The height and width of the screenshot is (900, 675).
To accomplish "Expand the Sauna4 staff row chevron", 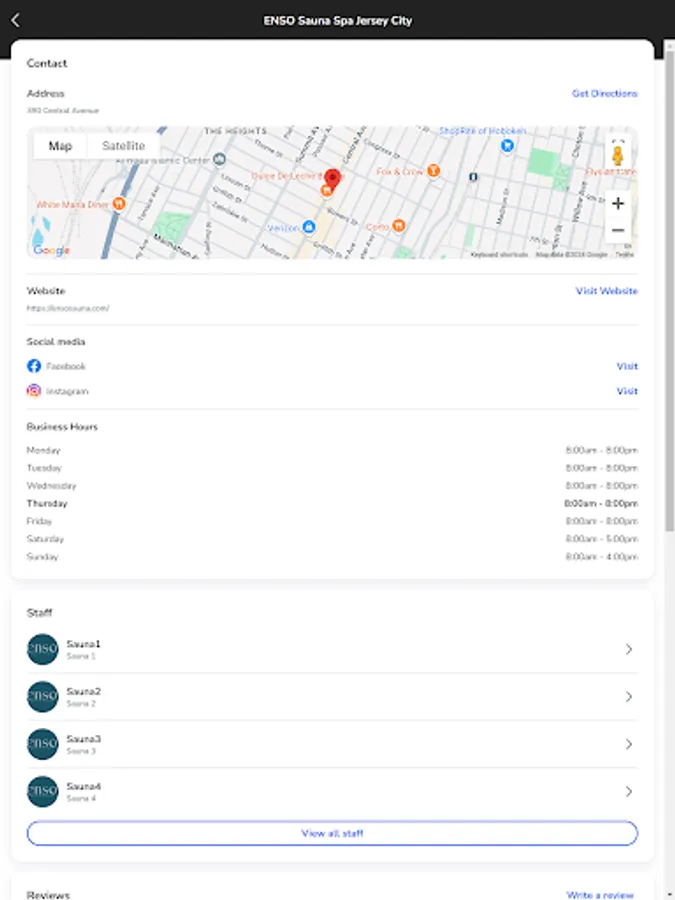I will coord(629,792).
